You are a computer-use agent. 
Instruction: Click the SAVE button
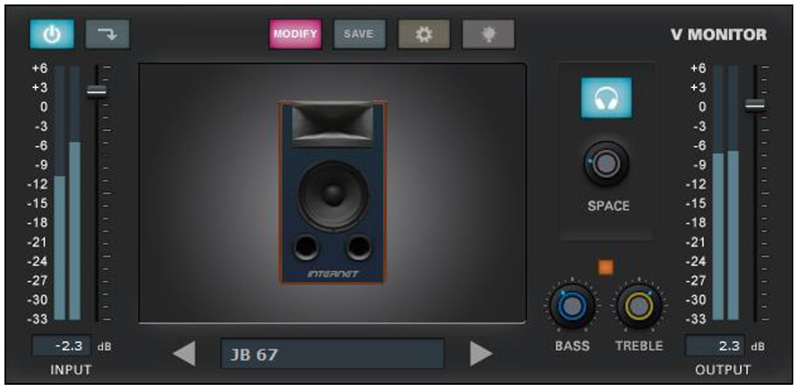[x=359, y=34]
